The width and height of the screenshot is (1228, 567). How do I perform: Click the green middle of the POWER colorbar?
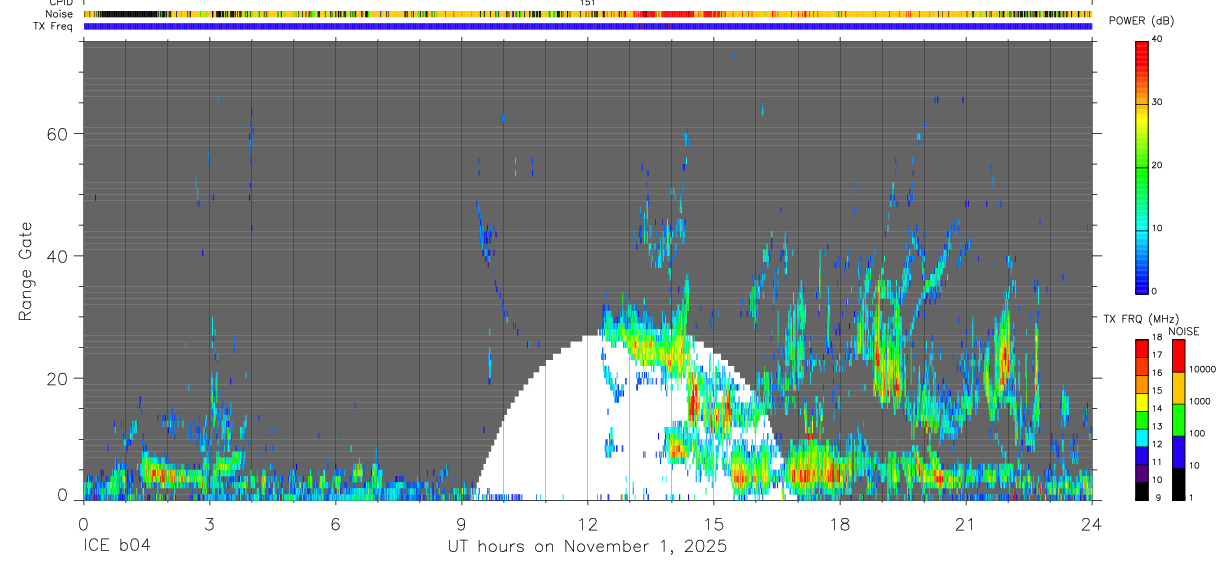pyautogui.click(x=1142, y=170)
